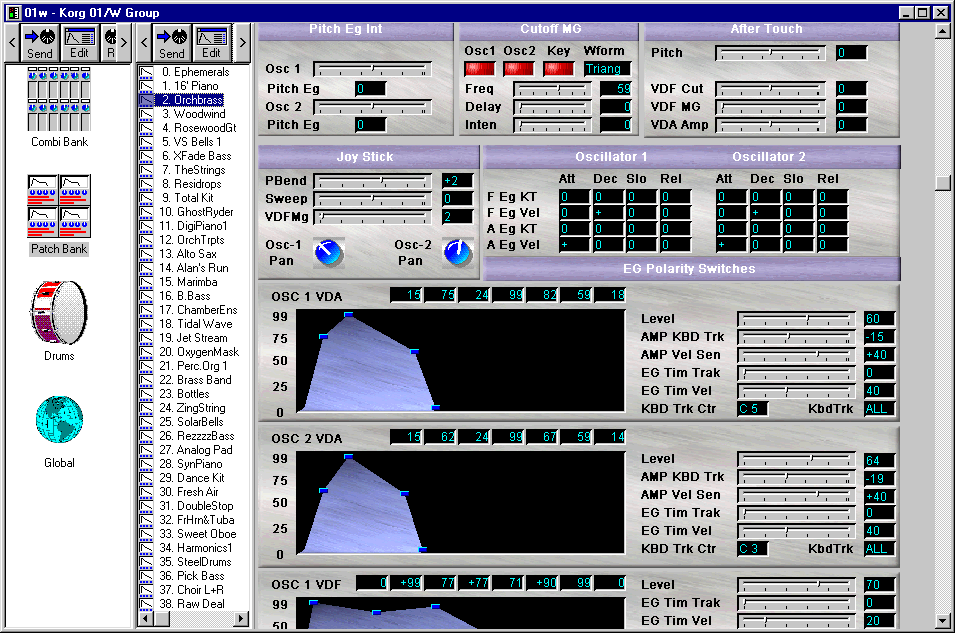Image resolution: width=955 pixels, height=633 pixels.
Task: Open the Wform Triang dropdown
Action: coord(607,69)
